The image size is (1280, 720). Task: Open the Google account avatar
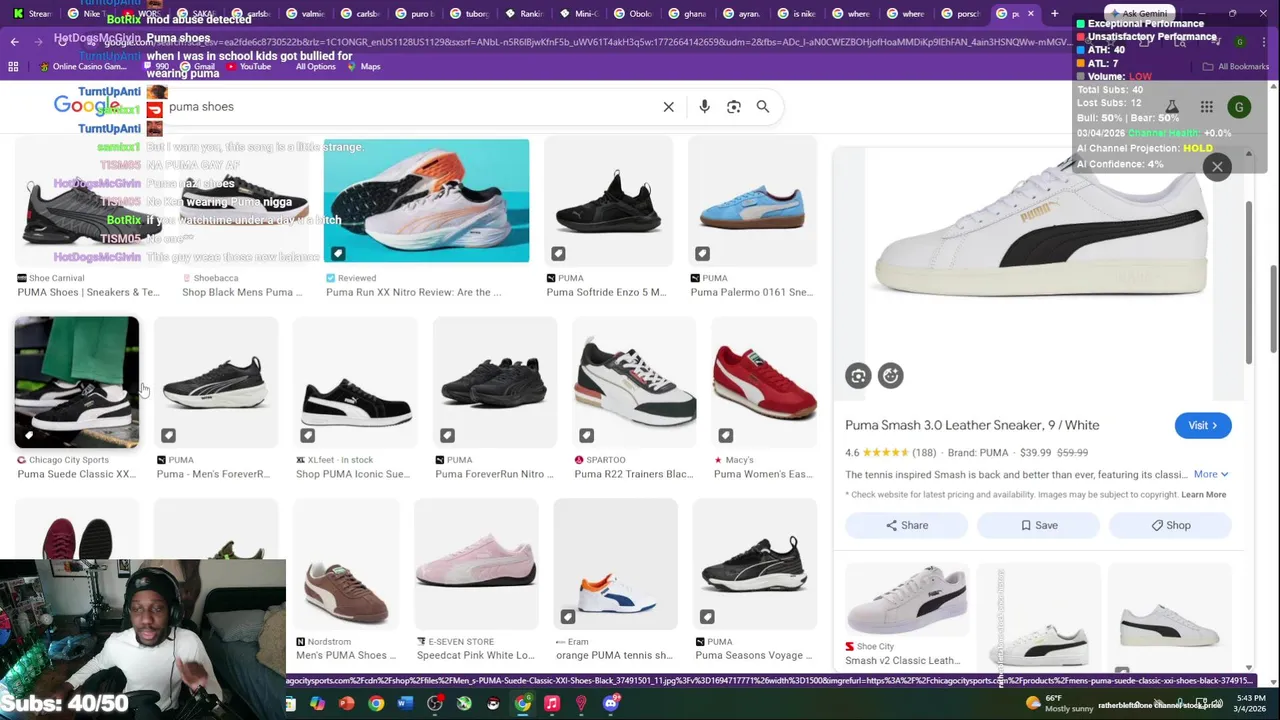click(1239, 107)
